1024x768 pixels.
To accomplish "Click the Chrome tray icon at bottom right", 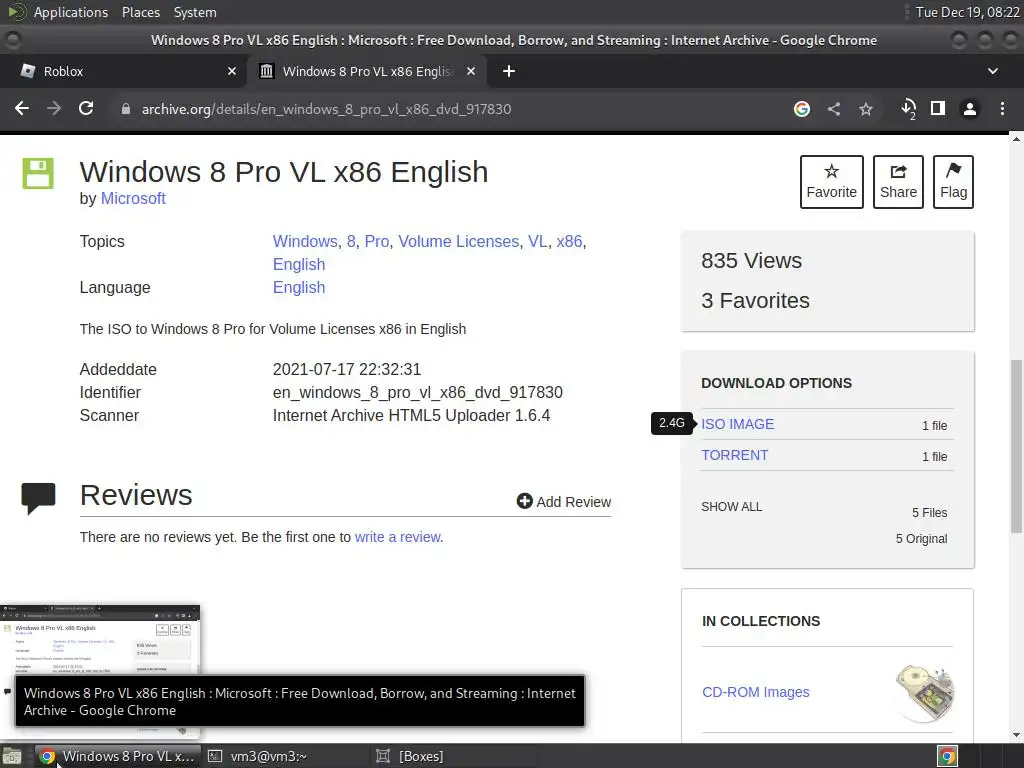I will click(x=947, y=756).
